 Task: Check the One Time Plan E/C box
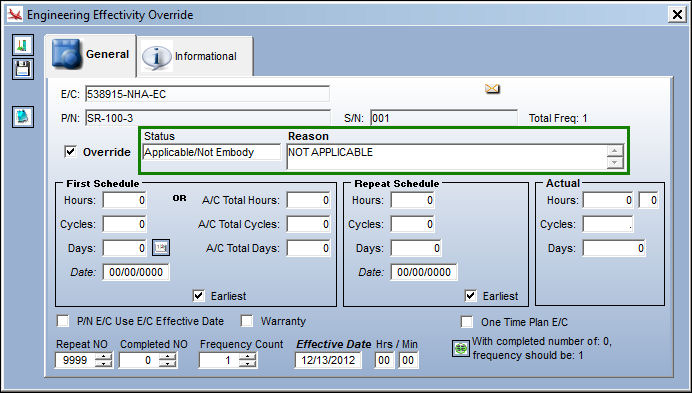coord(466,322)
